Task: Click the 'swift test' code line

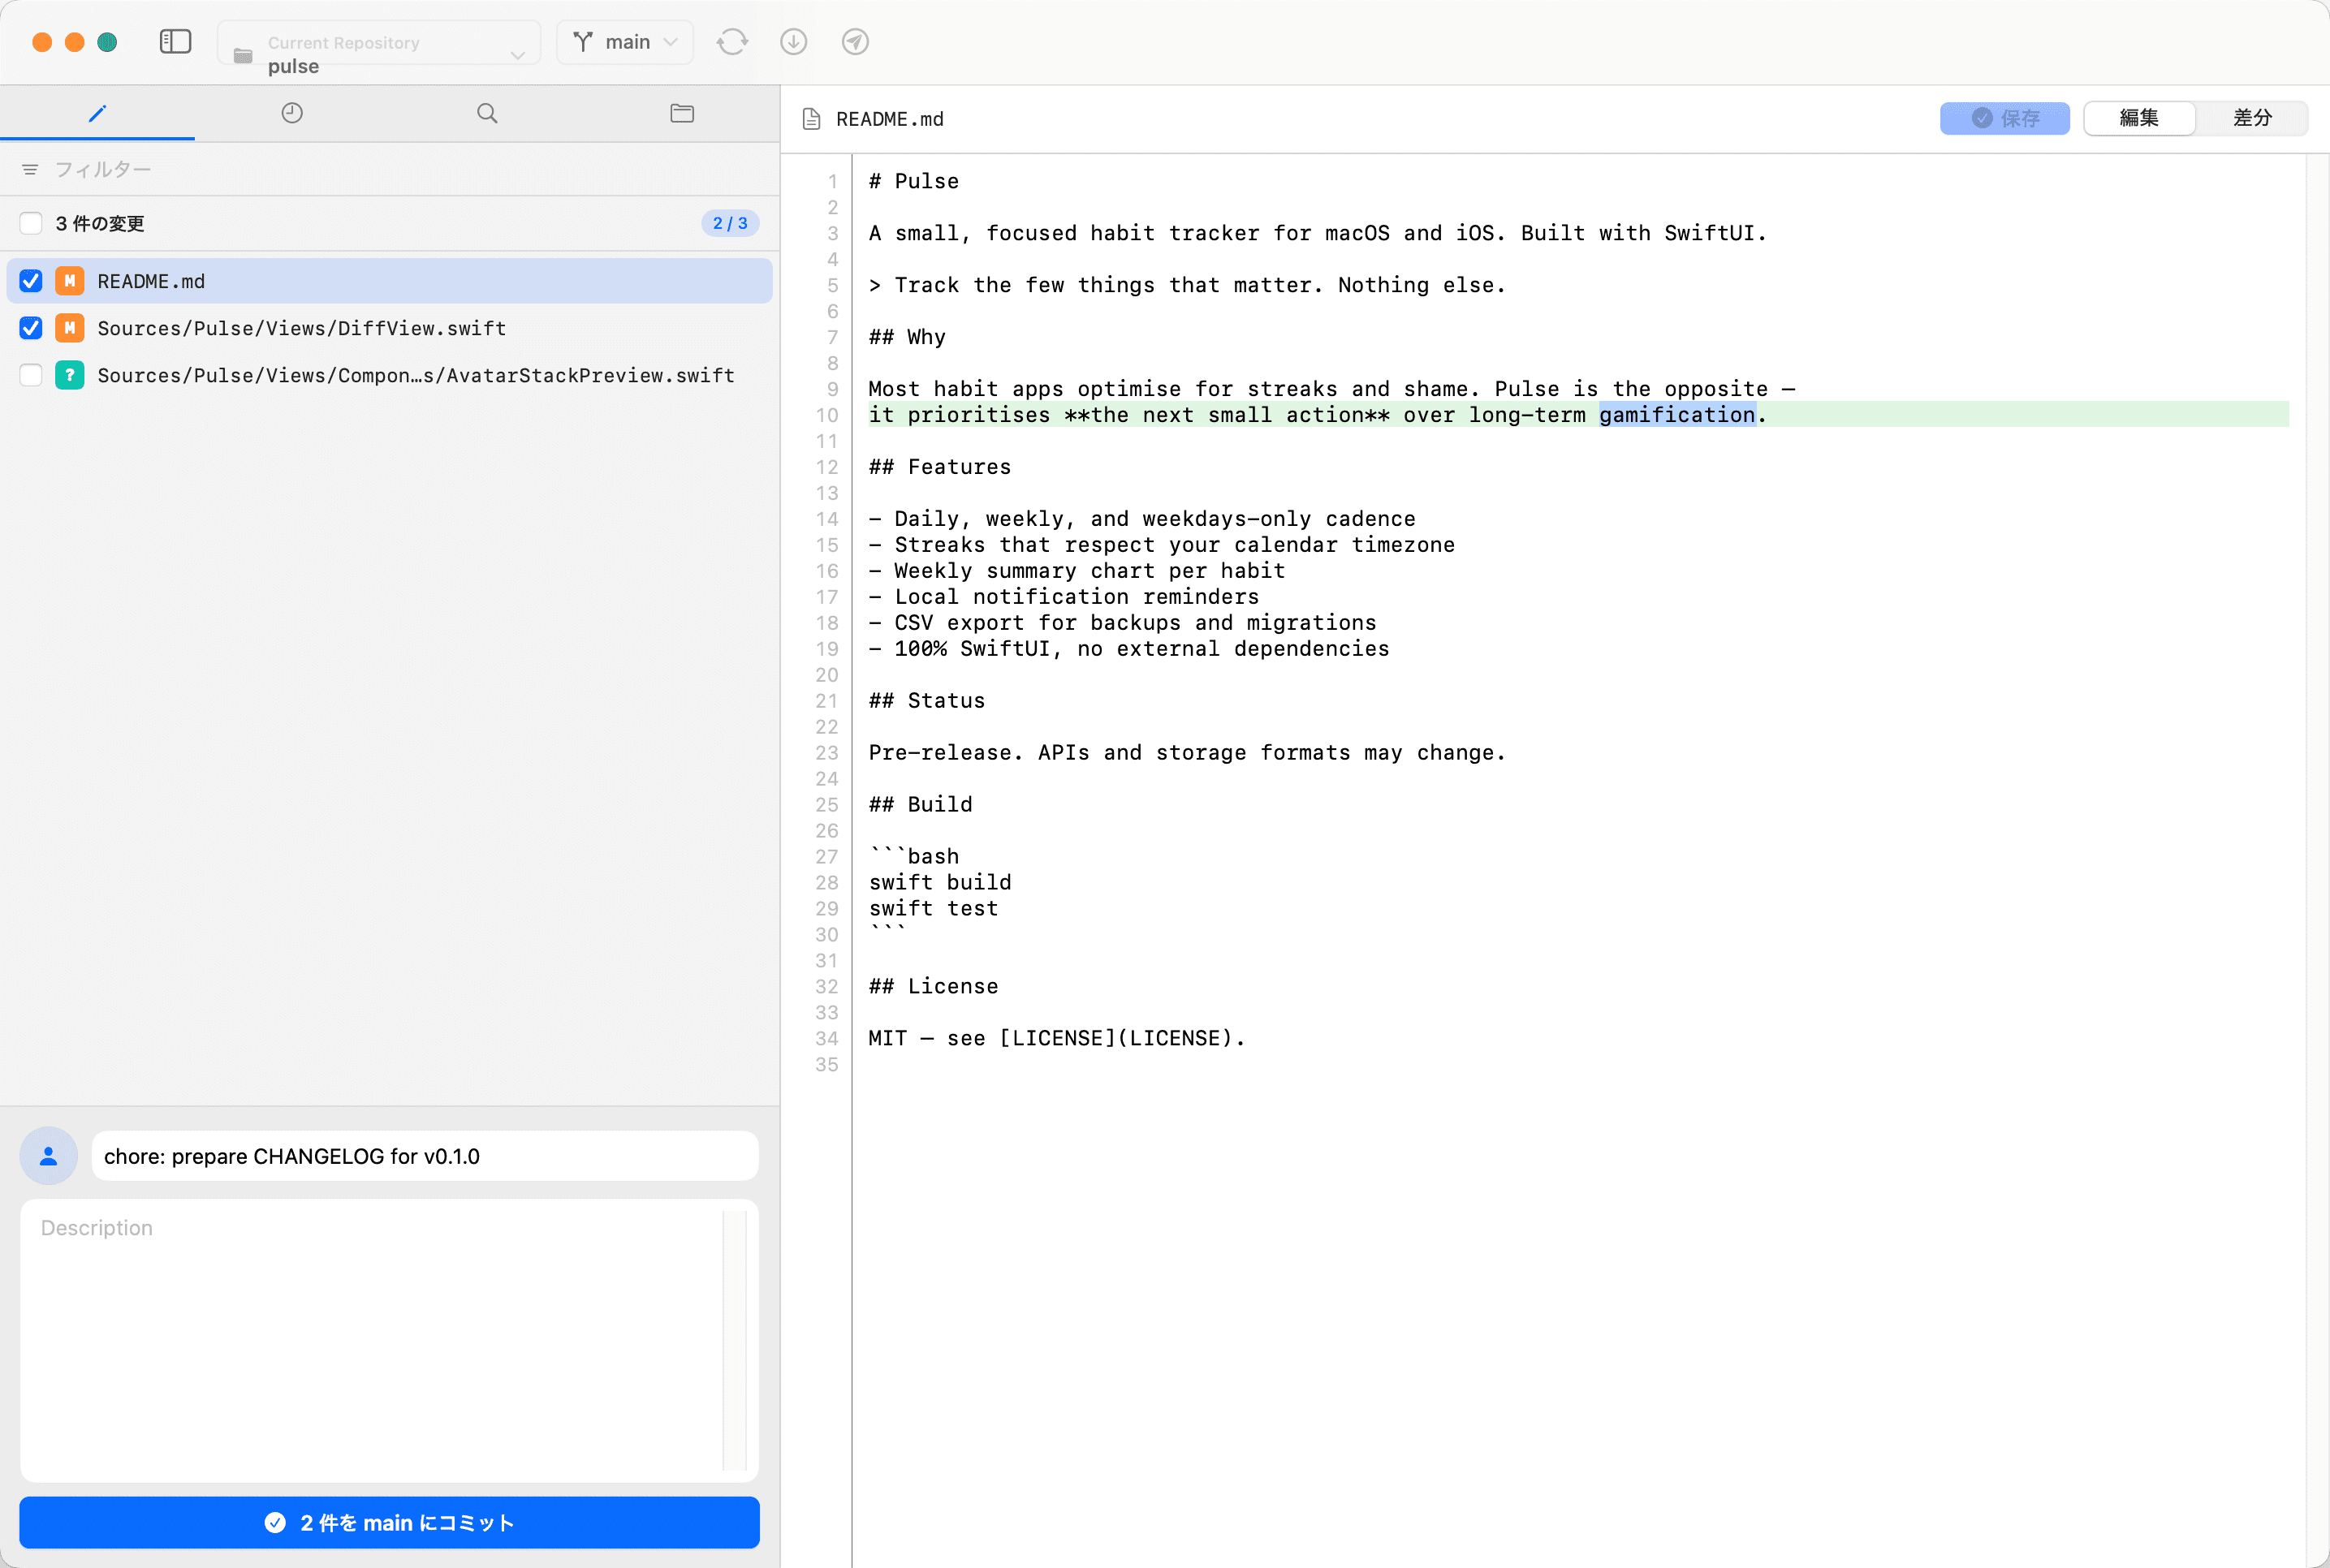Action: click(933, 908)
